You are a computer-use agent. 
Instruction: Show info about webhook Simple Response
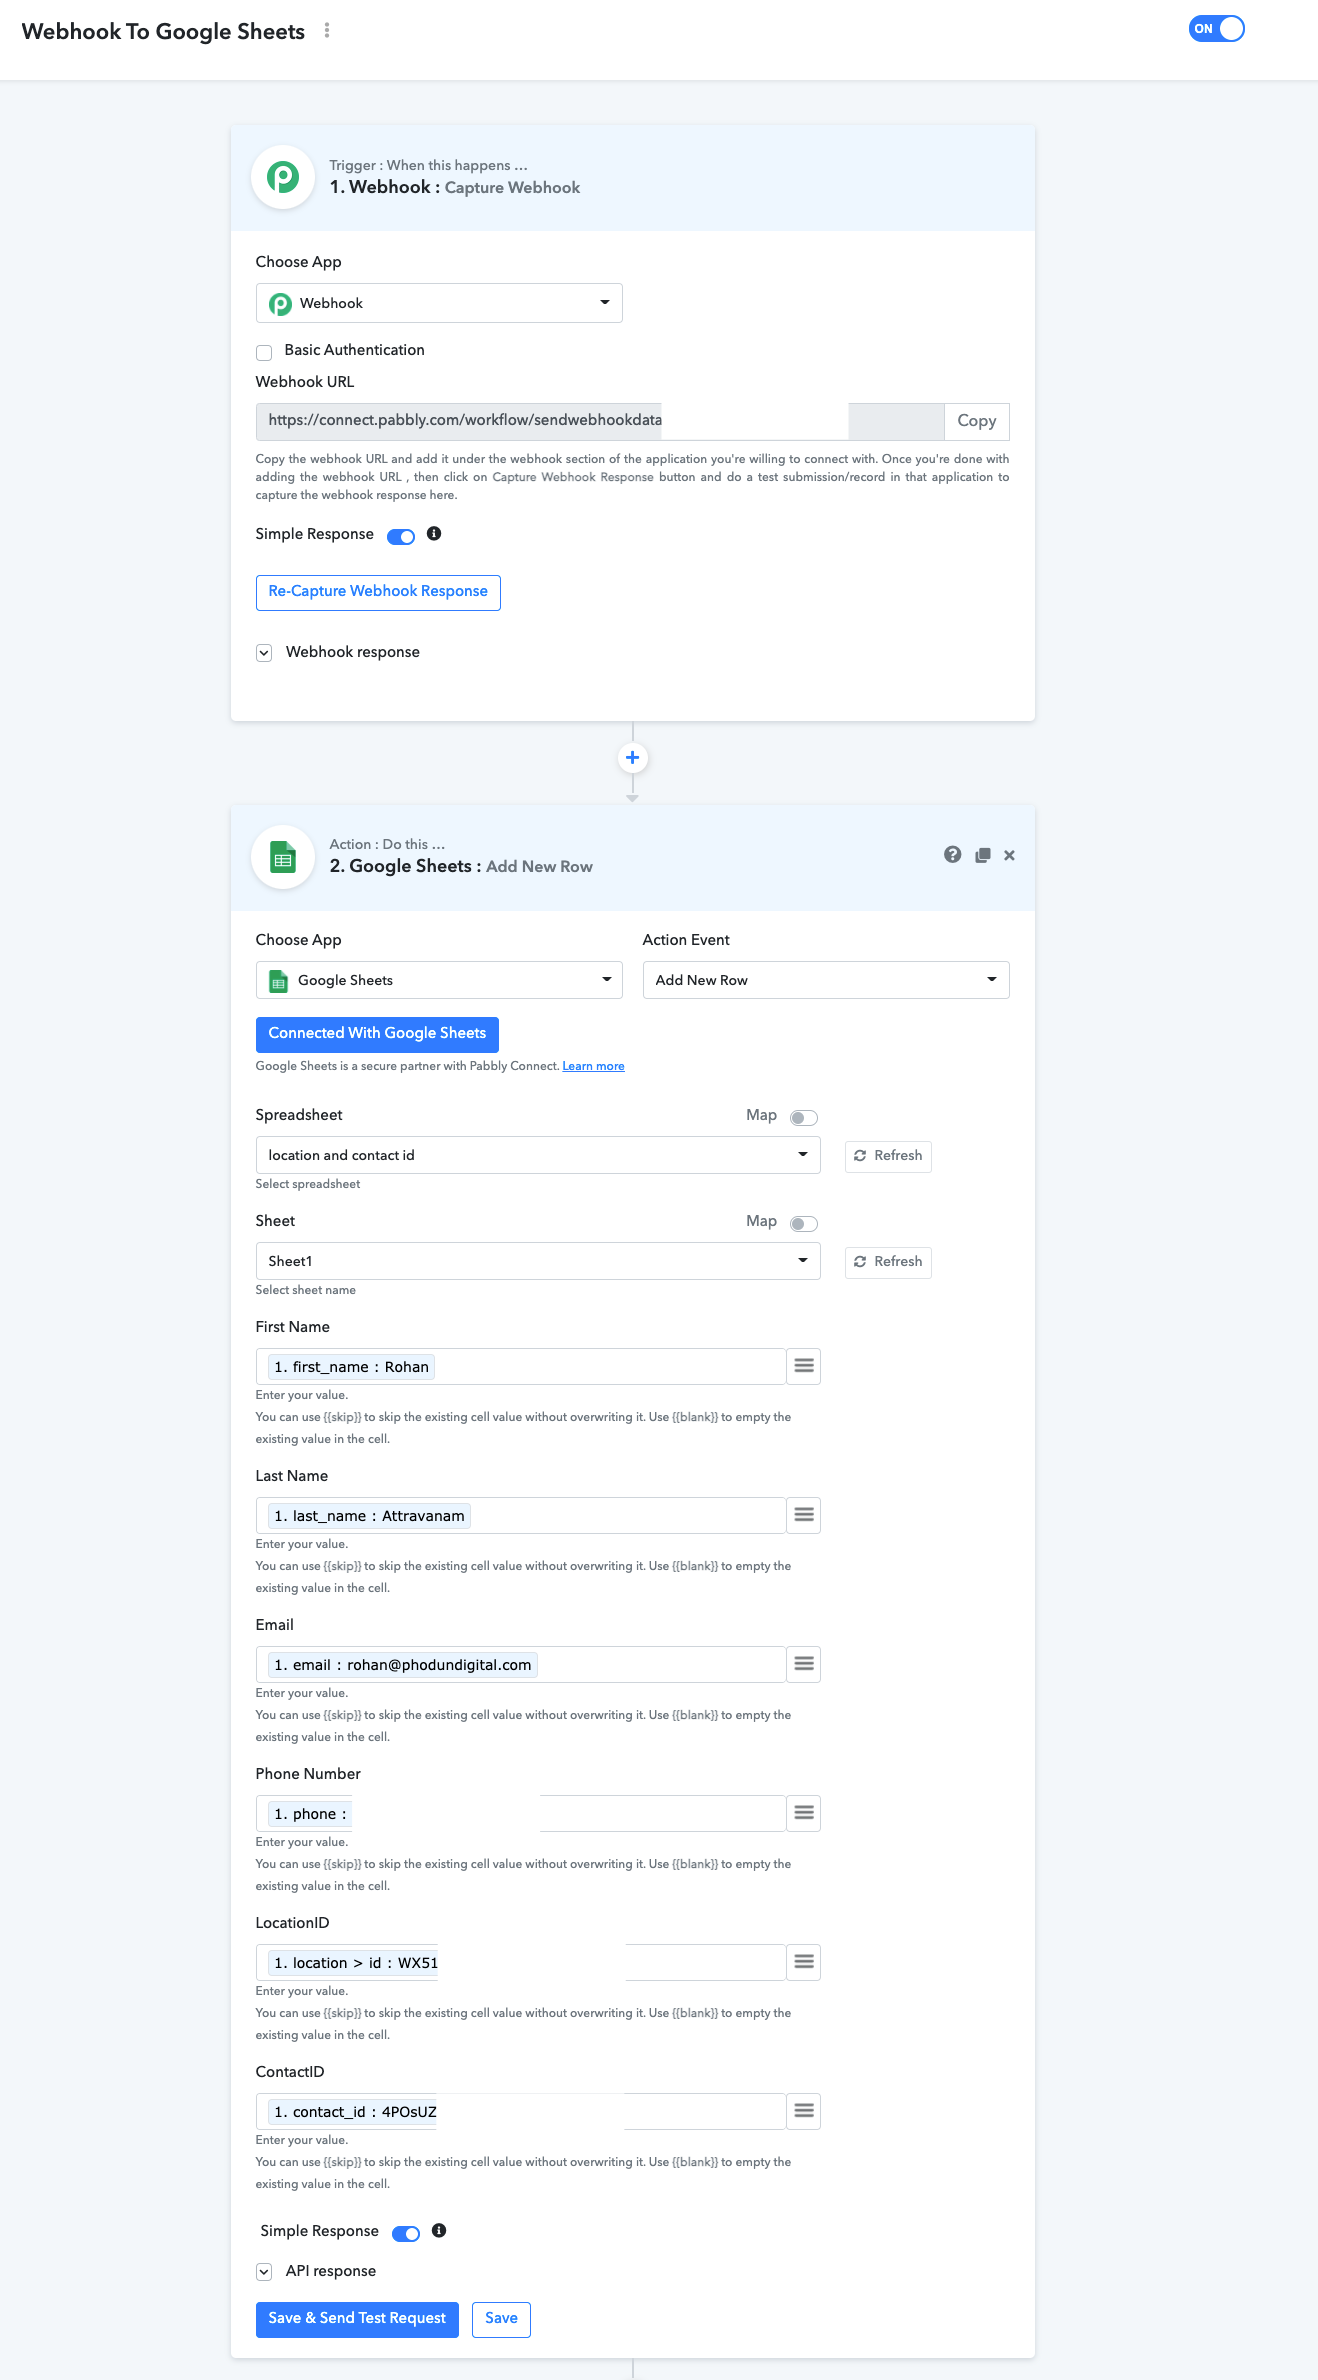(x=434, y=534)
